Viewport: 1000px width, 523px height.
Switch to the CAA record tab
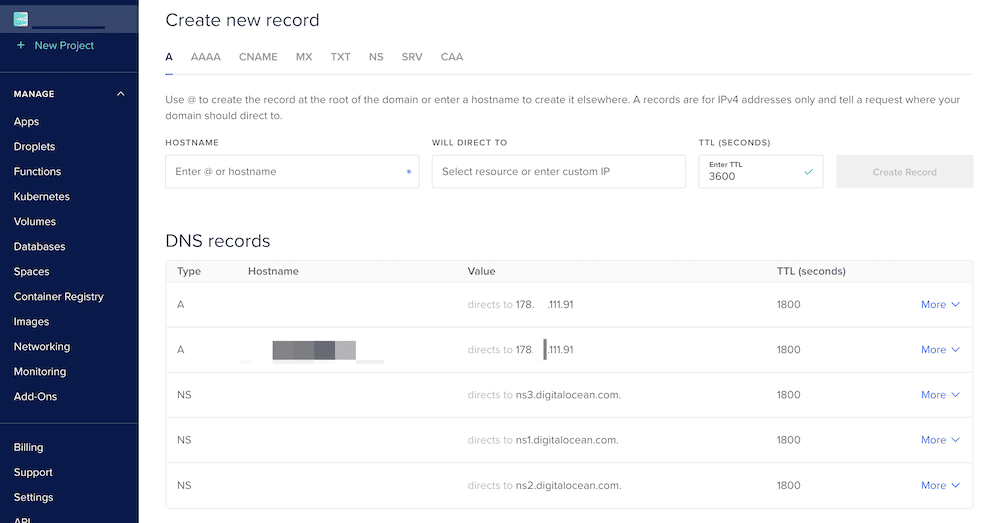point(452,57)
